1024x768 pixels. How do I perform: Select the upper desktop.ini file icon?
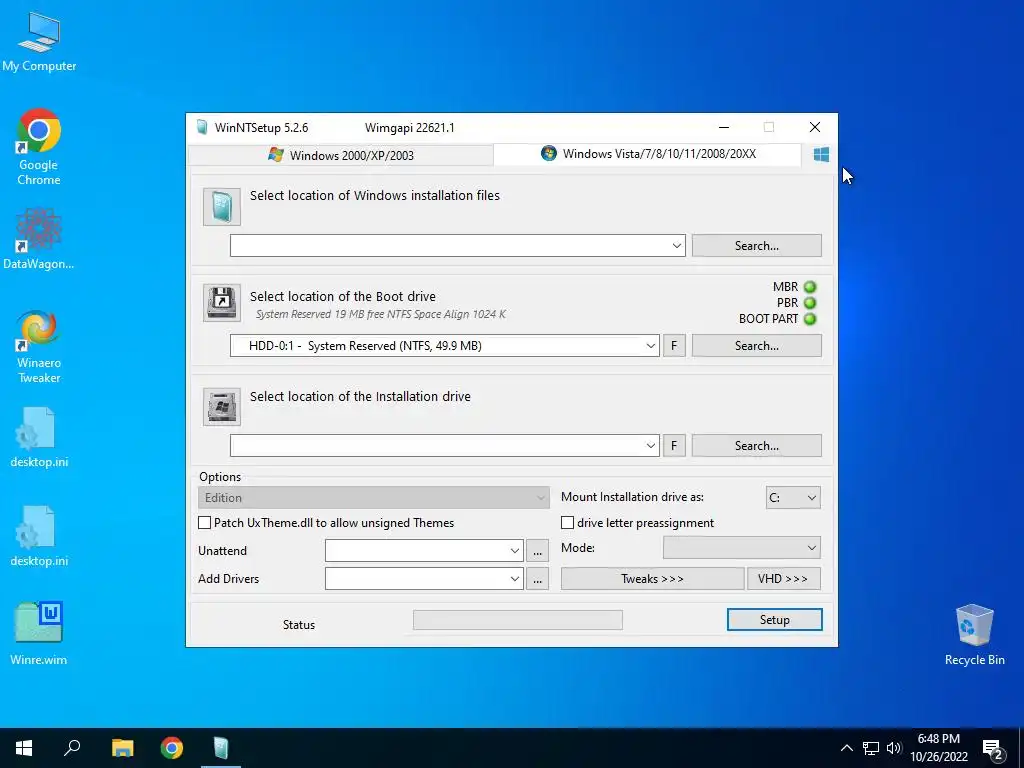(39, 438)
